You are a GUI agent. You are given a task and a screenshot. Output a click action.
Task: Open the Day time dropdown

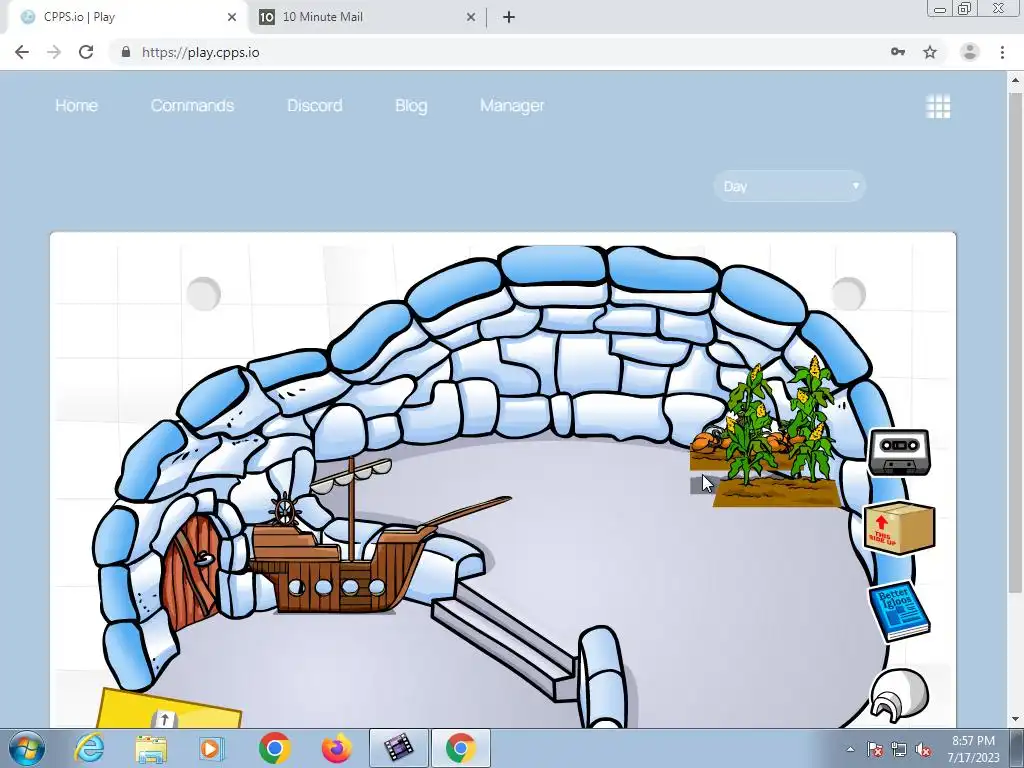click(790, 186)
